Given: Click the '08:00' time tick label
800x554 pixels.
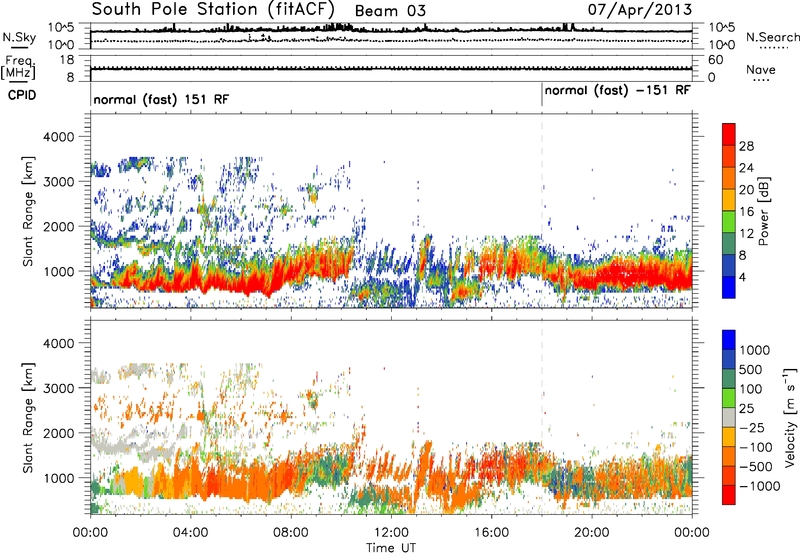Looking at the screenshot, I should pos(290,533).
